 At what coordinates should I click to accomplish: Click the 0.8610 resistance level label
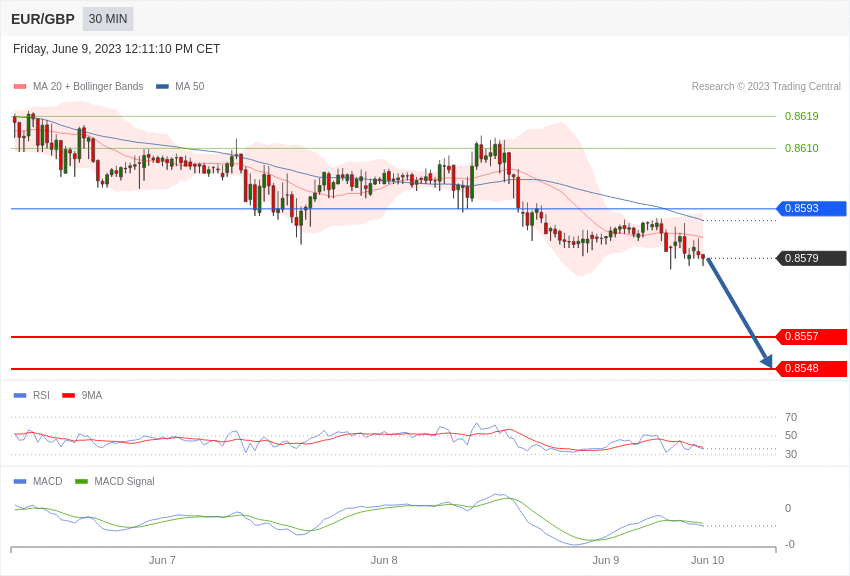point(802,148)
